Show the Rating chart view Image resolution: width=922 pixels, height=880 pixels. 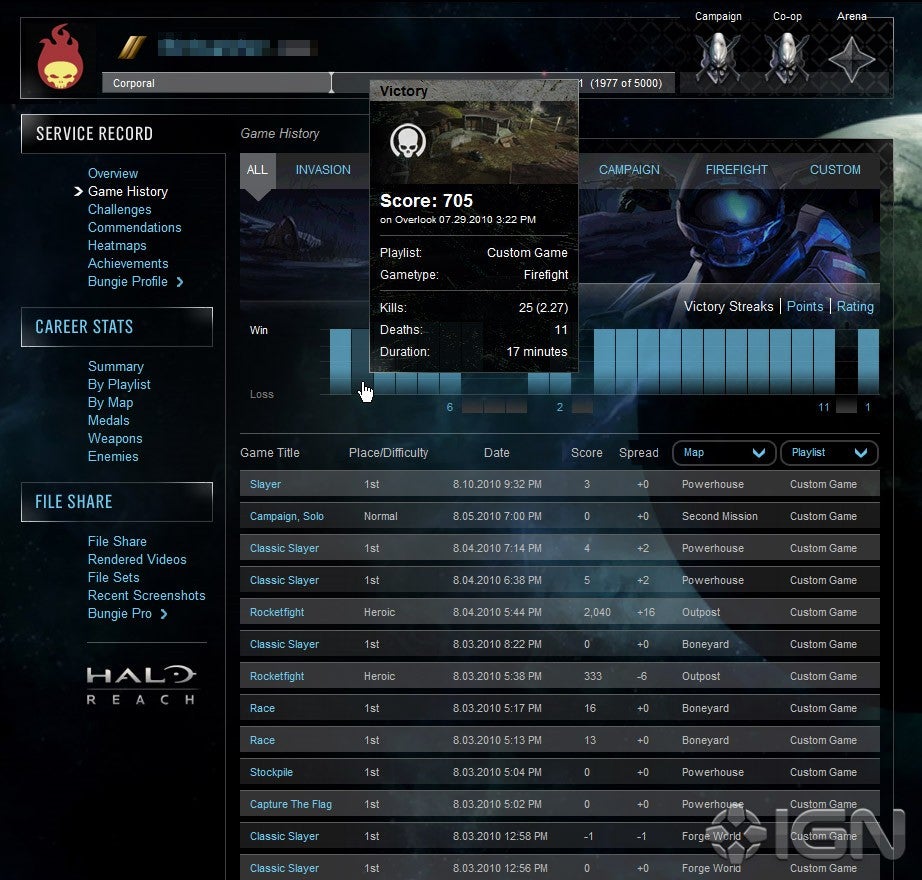pyautogui.click(x=855, y=306)
